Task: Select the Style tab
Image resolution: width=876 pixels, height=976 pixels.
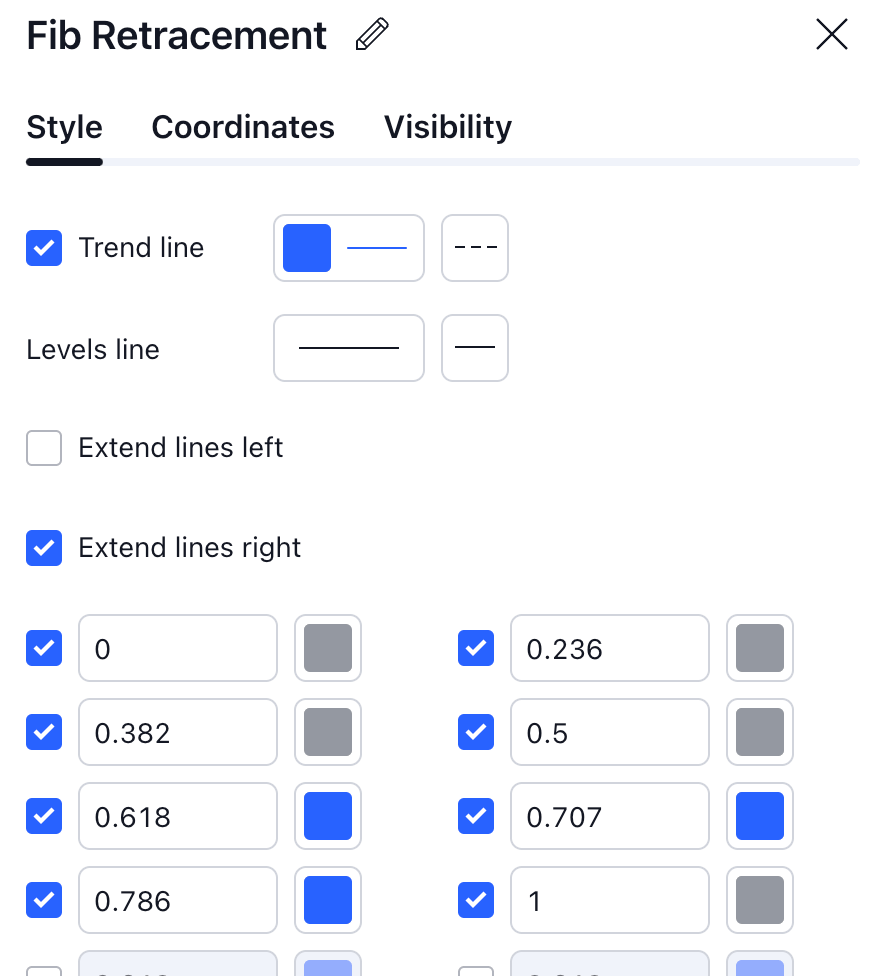Action: pos(64,127)
